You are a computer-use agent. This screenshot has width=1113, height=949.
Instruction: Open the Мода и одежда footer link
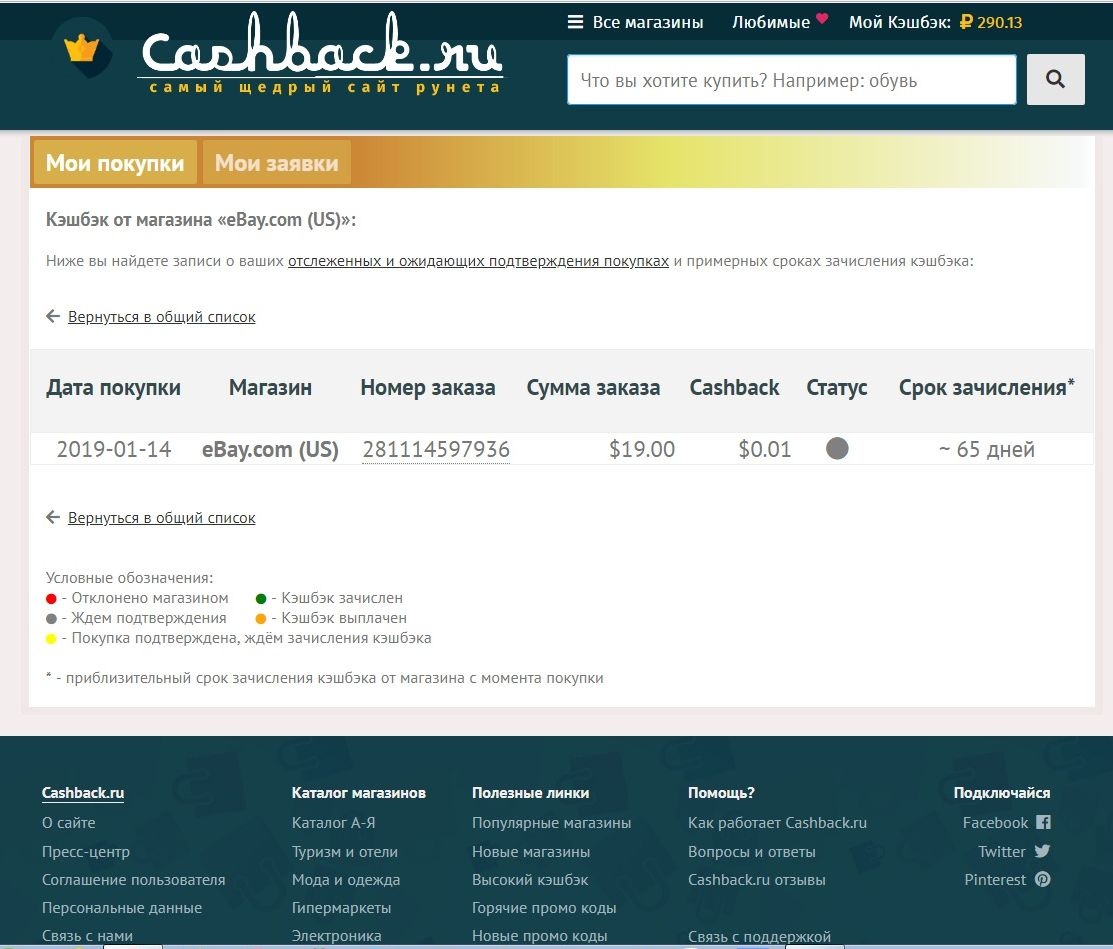click(x=346, y=879)
